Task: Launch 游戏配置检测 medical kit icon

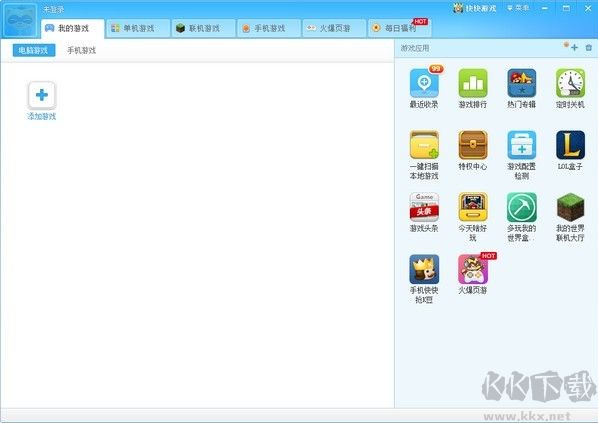Action: click(522, 145)
